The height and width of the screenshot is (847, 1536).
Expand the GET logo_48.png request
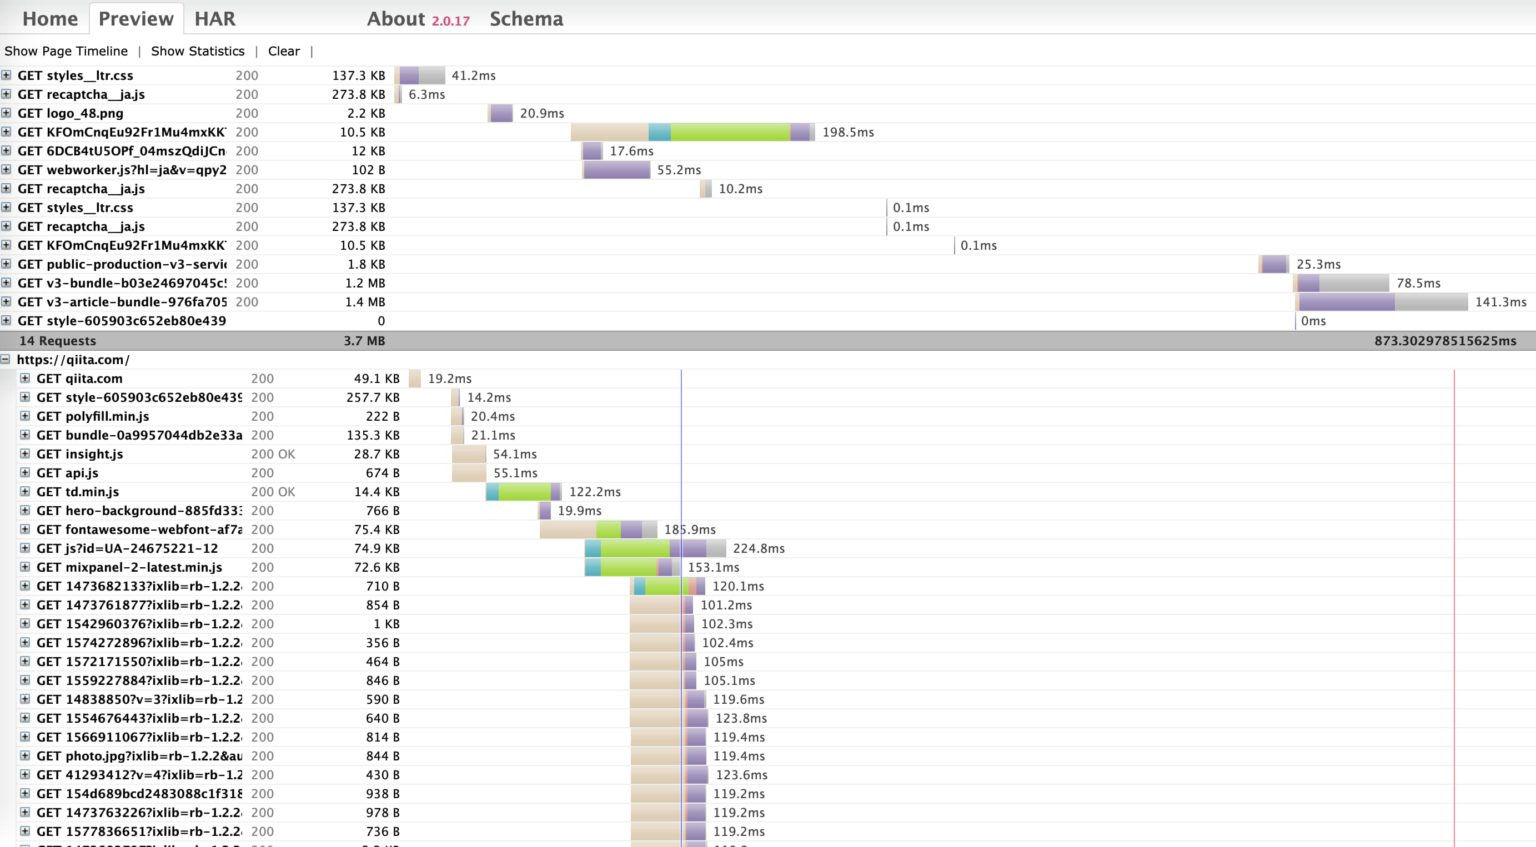tap(7, 114)
